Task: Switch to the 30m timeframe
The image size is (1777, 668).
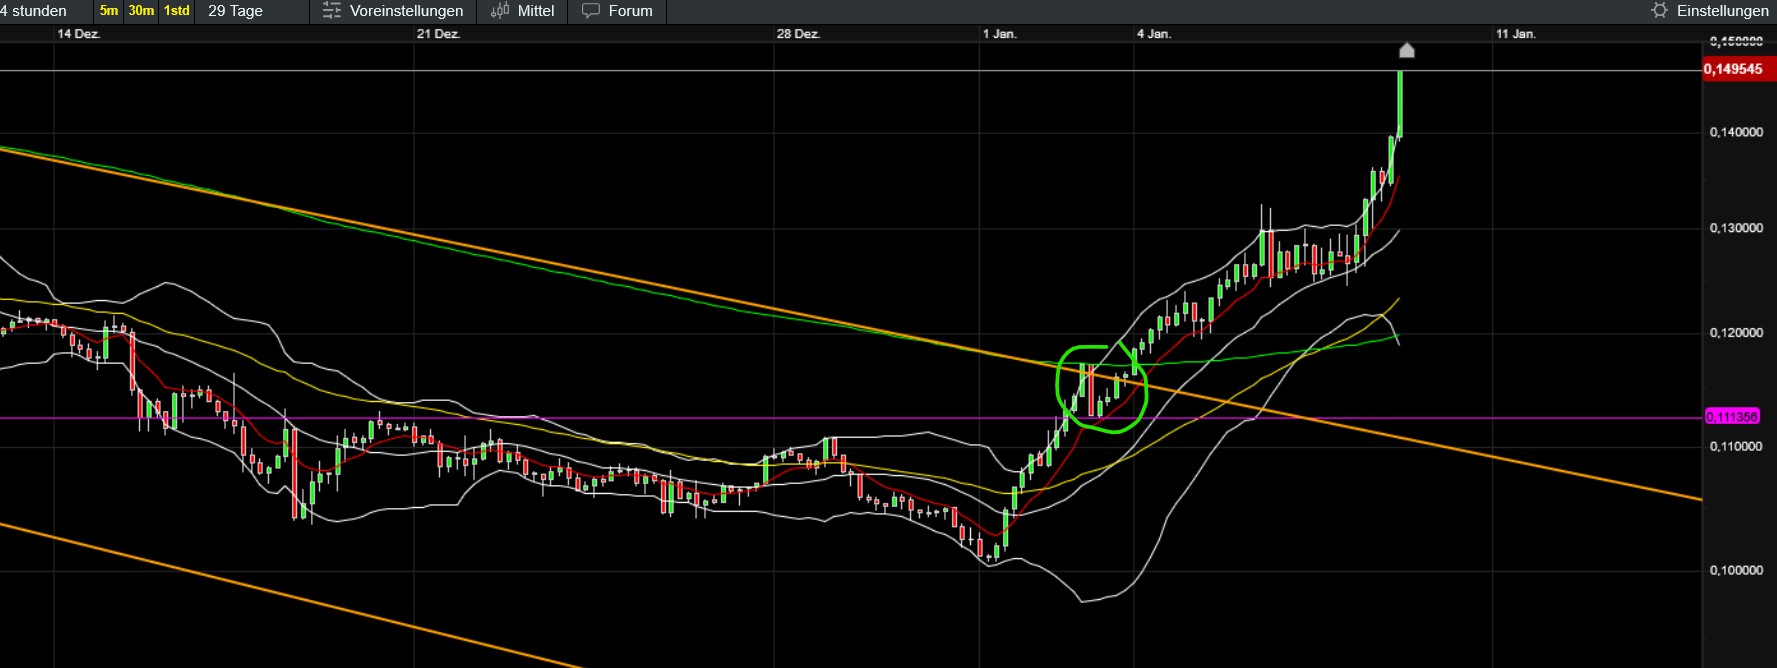Action: coord(141,11)
